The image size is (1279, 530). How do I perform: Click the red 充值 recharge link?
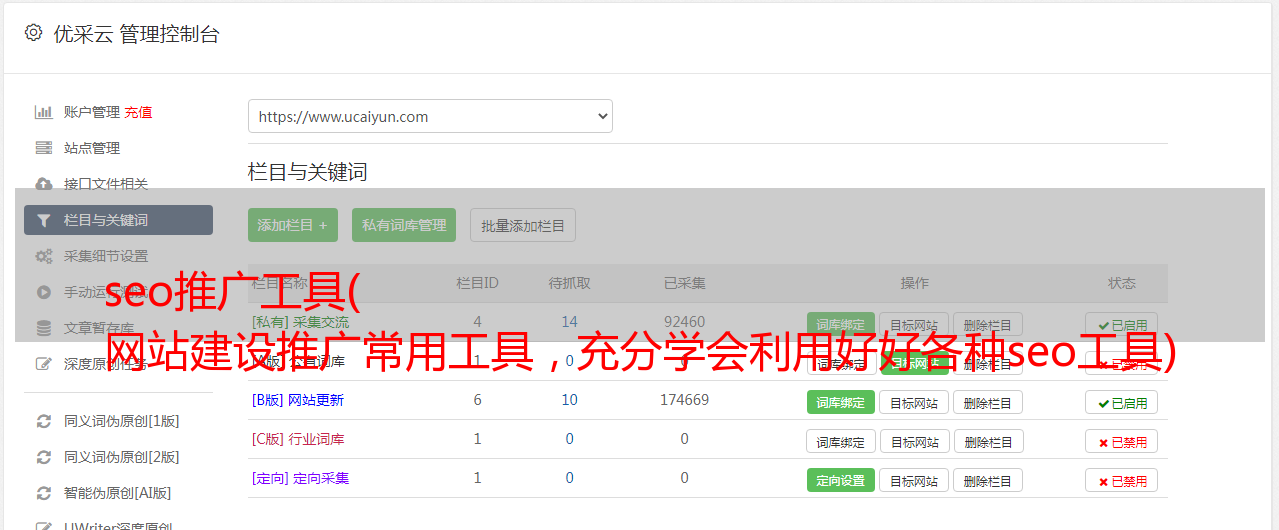click(x=138, y=112)
